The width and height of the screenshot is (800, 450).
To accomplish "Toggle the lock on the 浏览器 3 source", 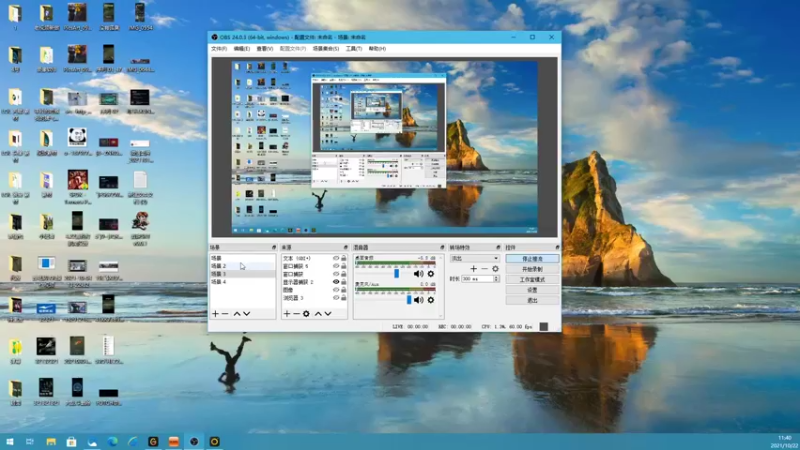I will [x=343, y=298].
